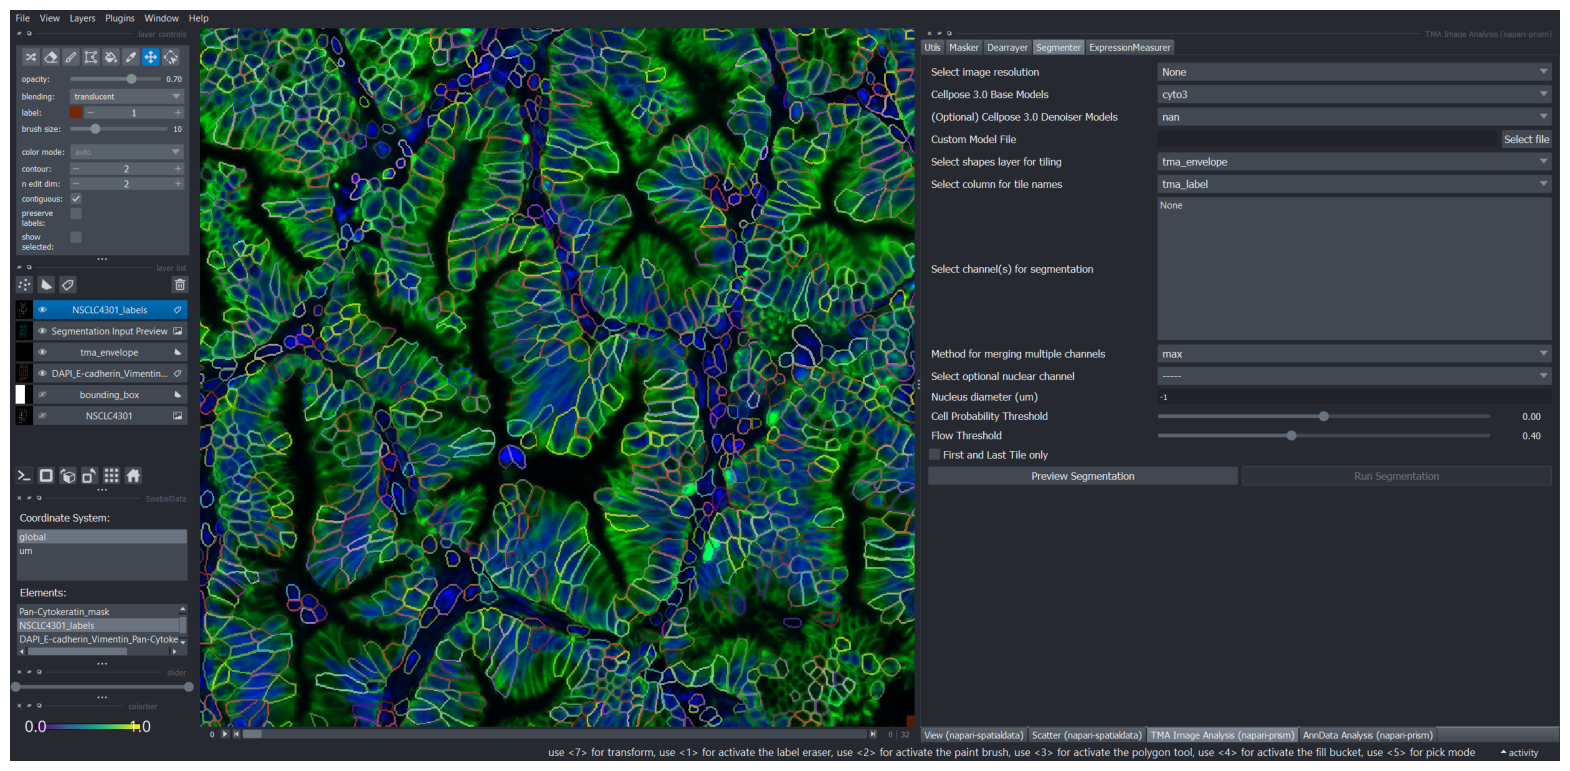
Task: Click the labels-type icon on NSCLC4301_labels row
Action: coord(178,310)
